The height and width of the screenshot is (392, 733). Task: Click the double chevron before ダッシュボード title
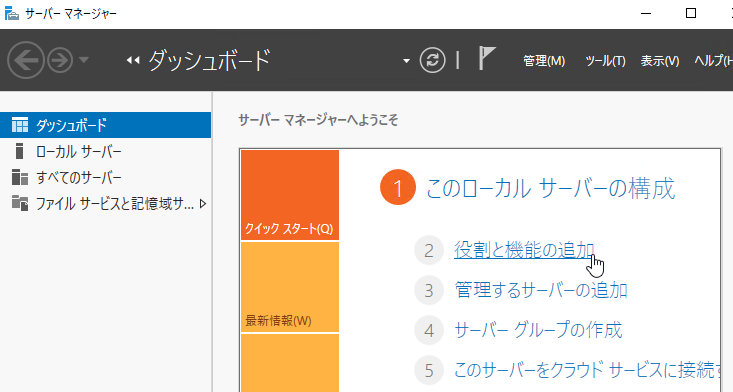pyautogui.click(x=133, y=60)
